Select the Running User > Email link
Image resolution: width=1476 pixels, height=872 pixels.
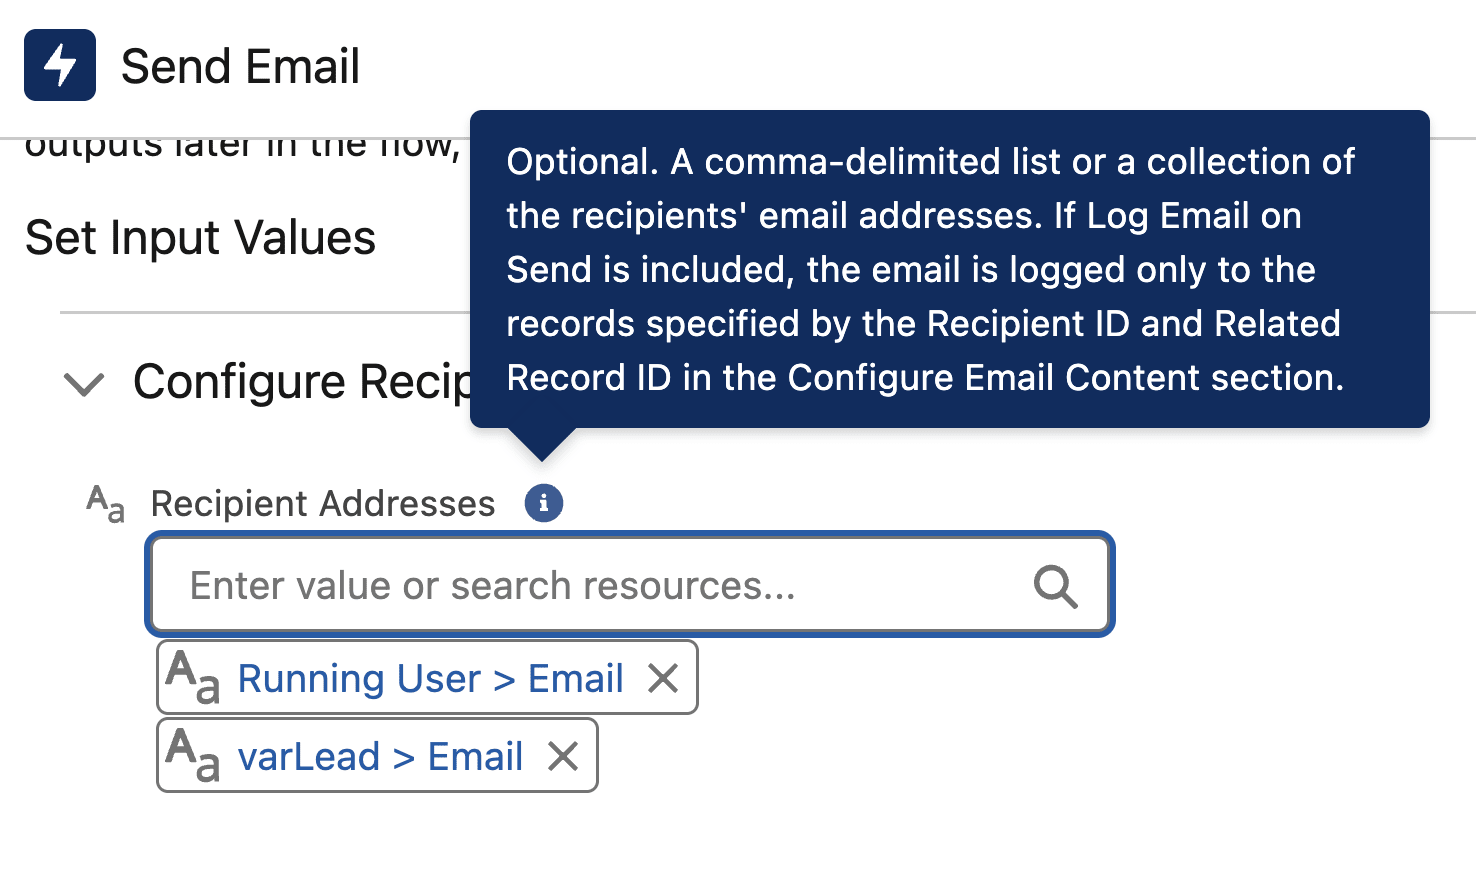tap(430, 678)
